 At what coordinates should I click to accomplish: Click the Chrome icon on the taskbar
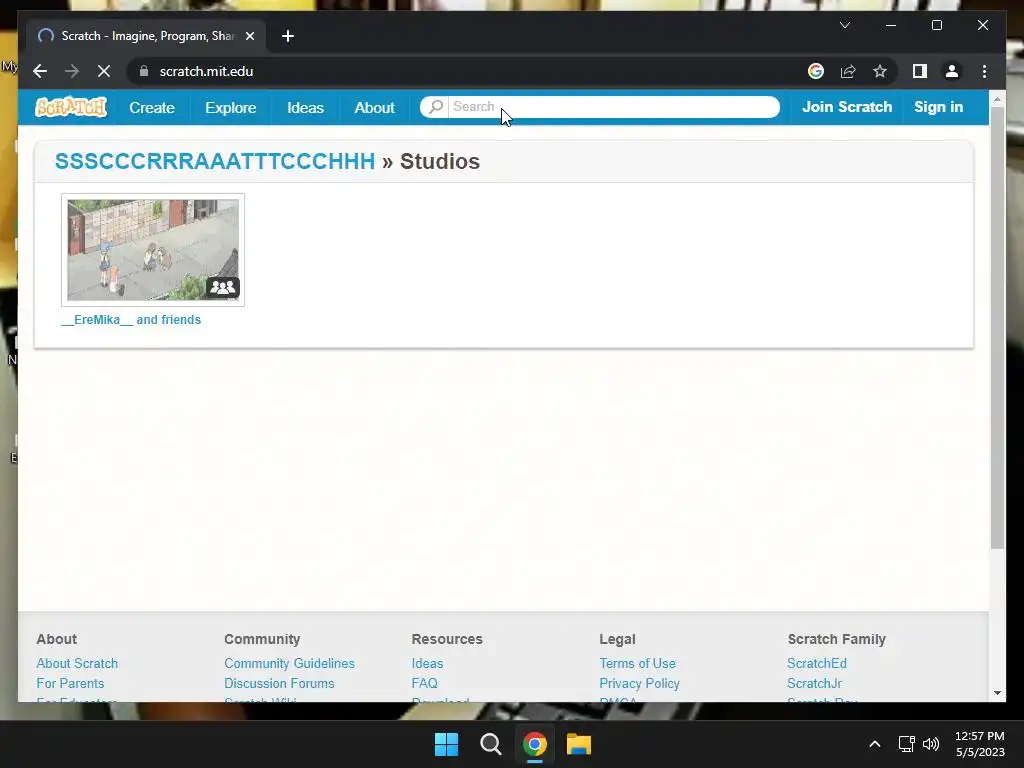[x=534, y=744]
